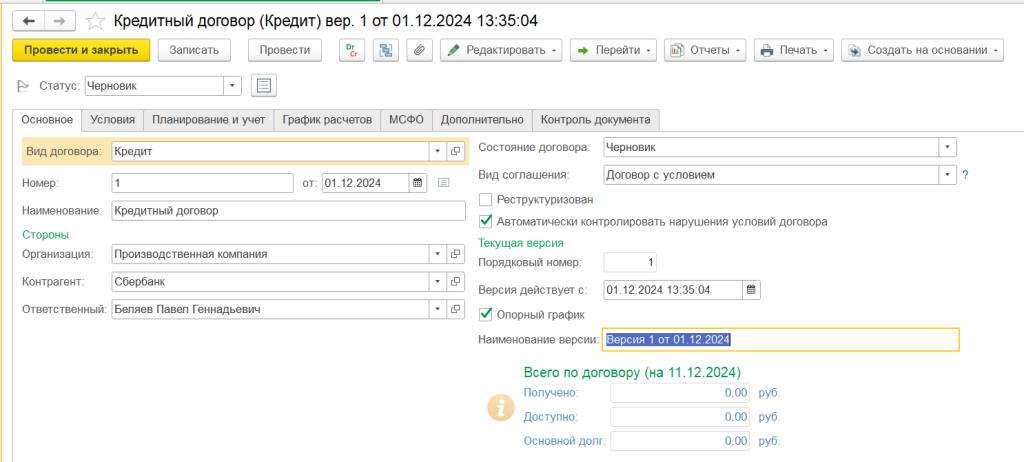Open the Отчеты menu
The image size is (1024, 462).
(x=705, y=50)
